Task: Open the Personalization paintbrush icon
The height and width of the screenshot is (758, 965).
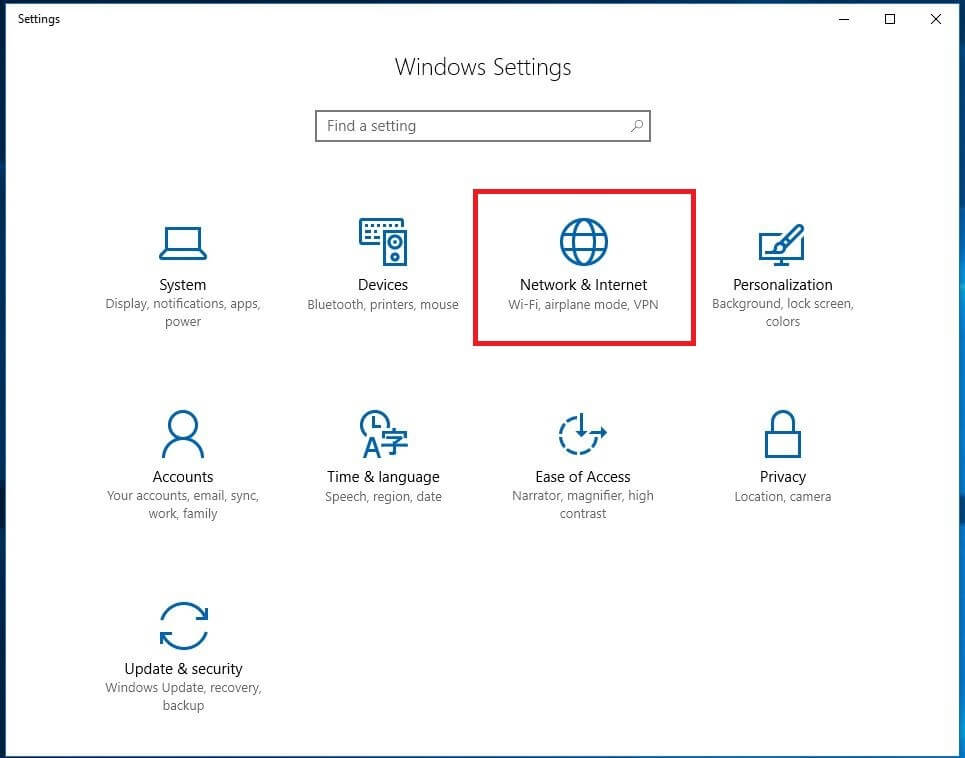Action: click(782, 244)
